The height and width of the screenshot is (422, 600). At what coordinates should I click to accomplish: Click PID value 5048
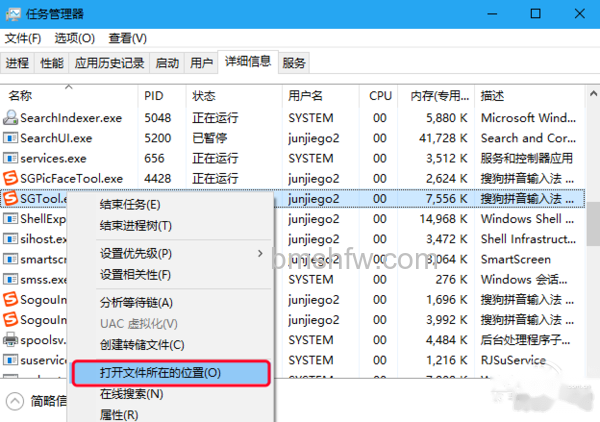[x=158, y=118]
